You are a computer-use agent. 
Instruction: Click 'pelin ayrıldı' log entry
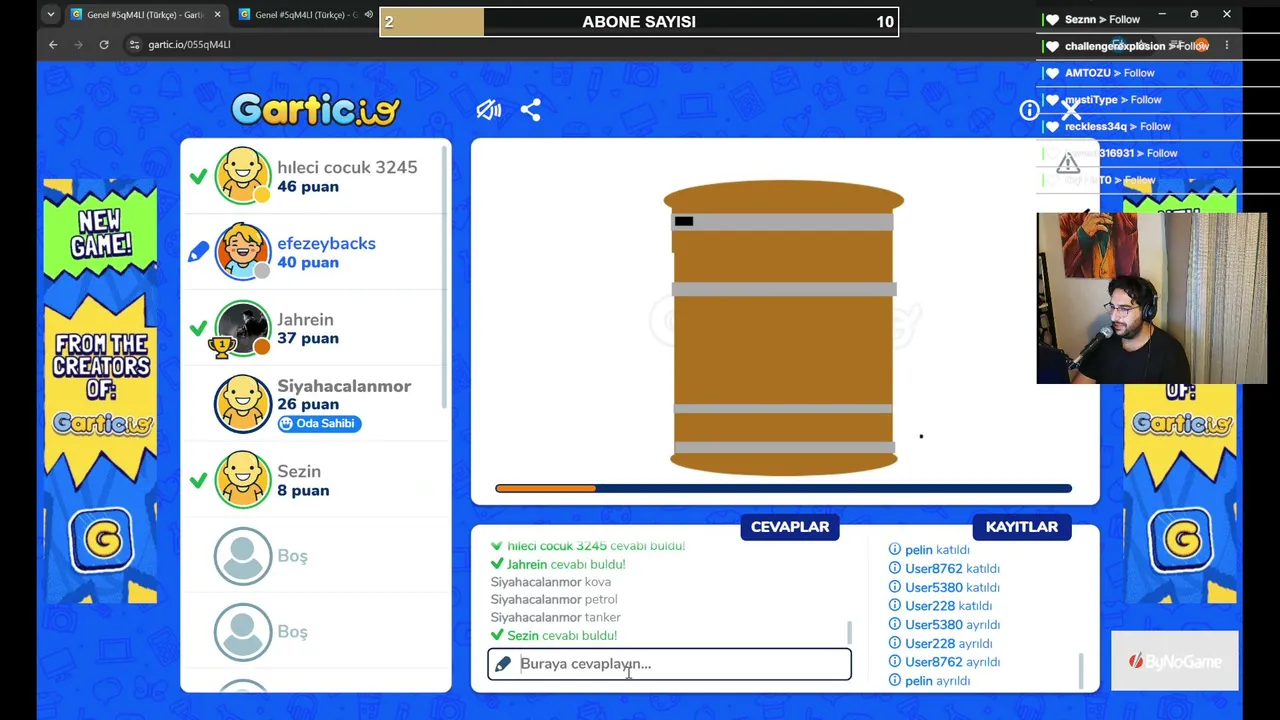pos(929,681)
